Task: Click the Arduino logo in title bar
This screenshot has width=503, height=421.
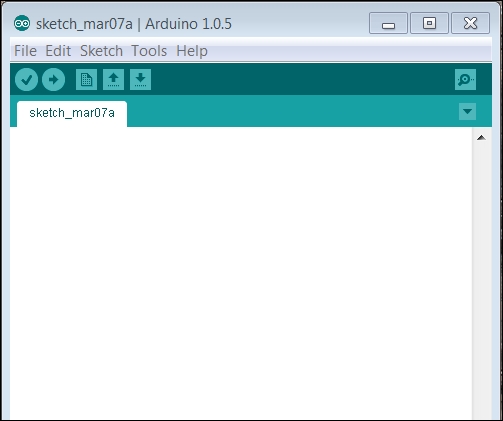Action: [22, 23]
